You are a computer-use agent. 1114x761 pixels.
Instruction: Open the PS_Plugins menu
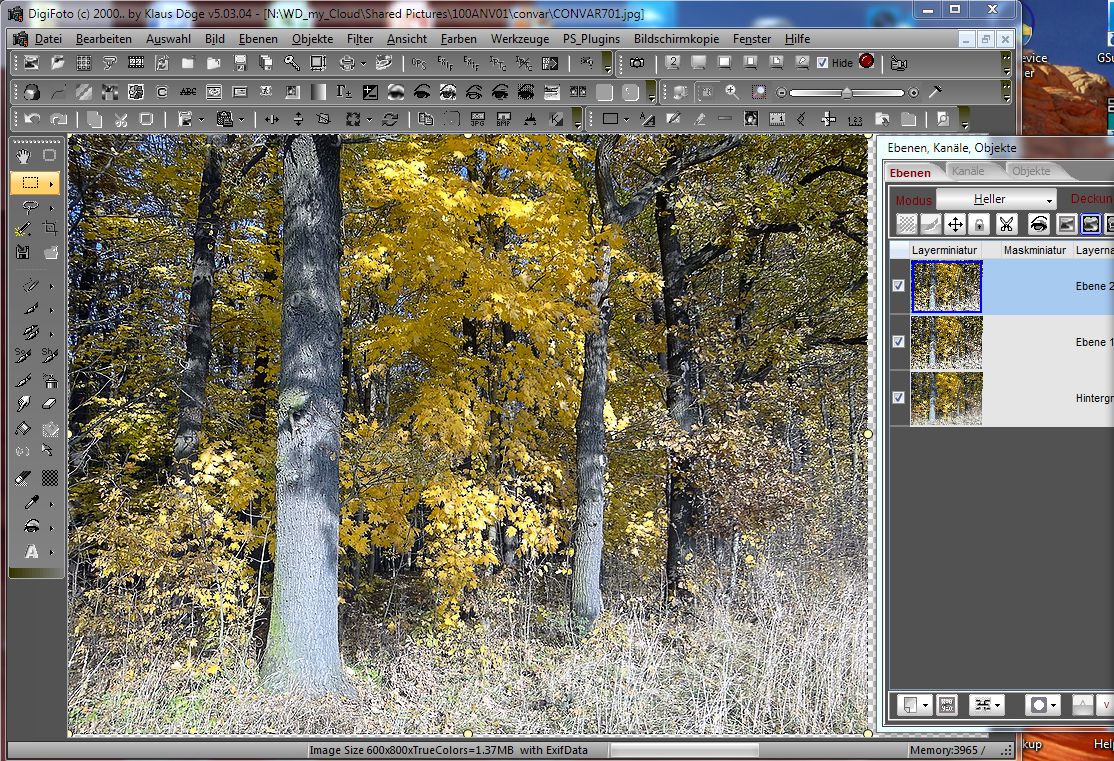click(591, 39)
